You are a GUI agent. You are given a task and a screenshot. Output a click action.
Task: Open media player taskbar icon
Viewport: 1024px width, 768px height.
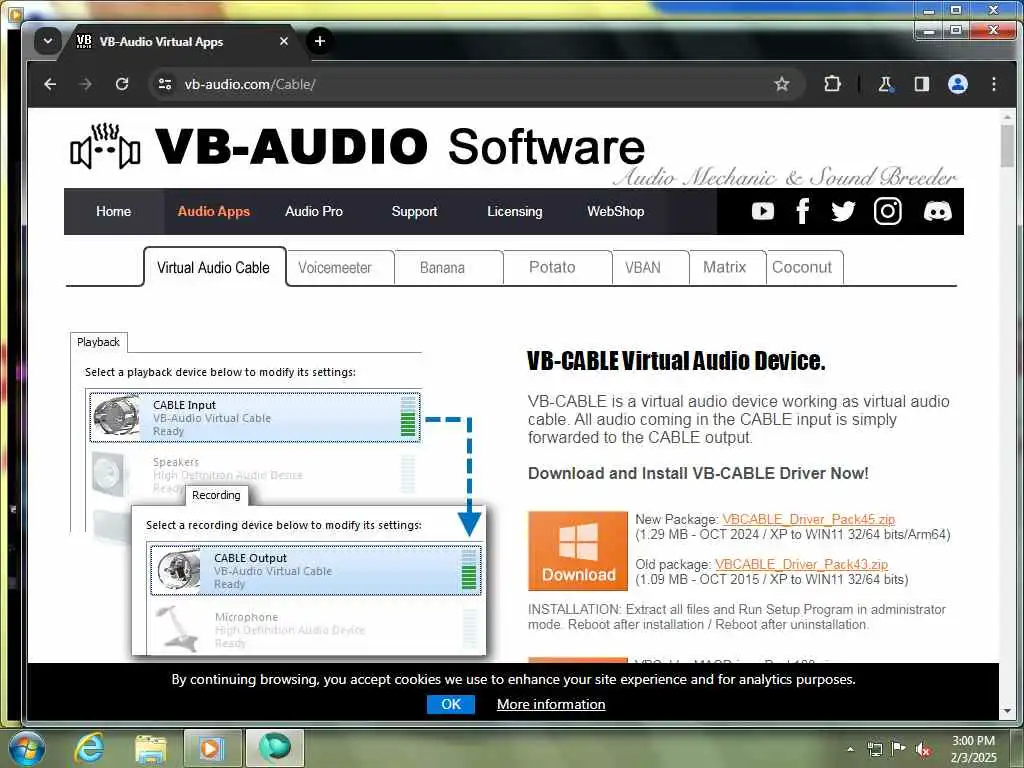point(212,748)
